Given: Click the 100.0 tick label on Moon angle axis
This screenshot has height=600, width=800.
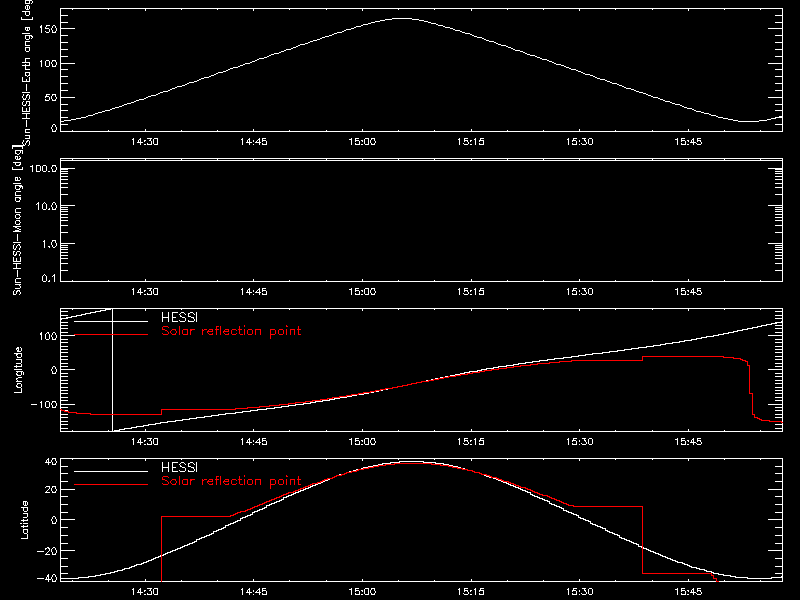Looking at the screenshot, I should pos(43,169).
